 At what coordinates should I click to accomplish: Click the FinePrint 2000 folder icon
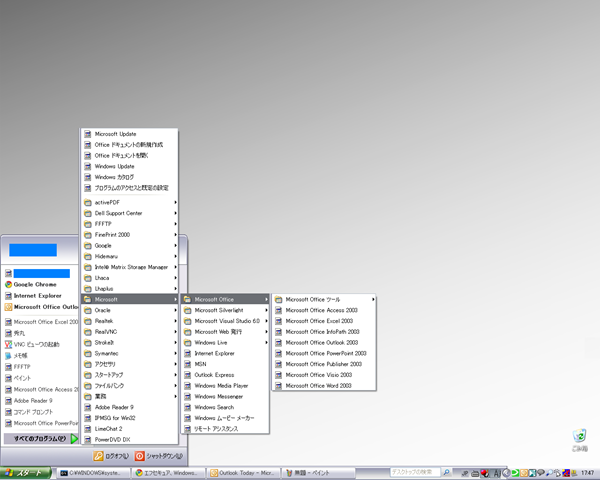click(x=88, y=234)
